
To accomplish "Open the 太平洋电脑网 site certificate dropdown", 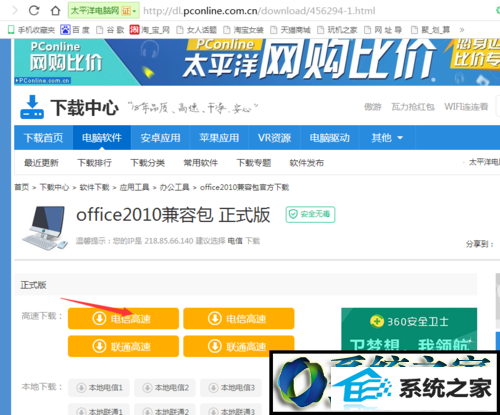I will tap(104, 11).
